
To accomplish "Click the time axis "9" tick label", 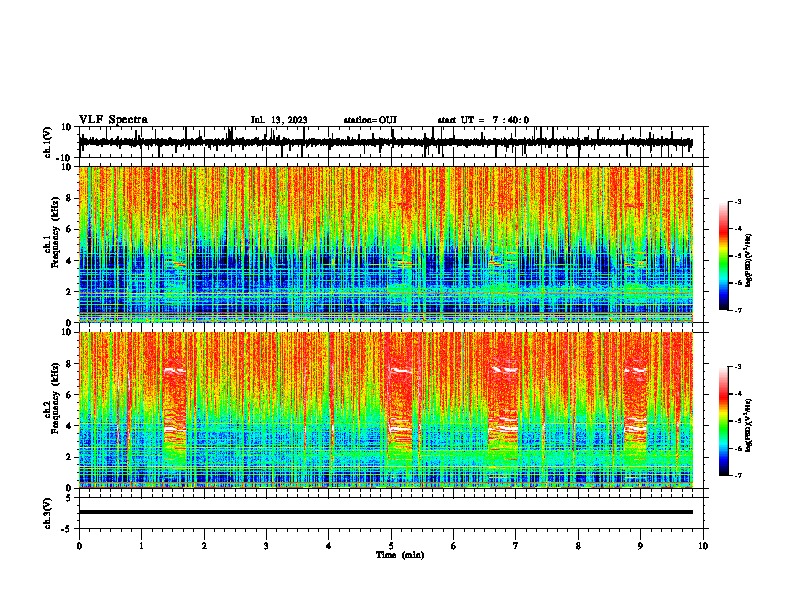I will (x=640, y=546).
